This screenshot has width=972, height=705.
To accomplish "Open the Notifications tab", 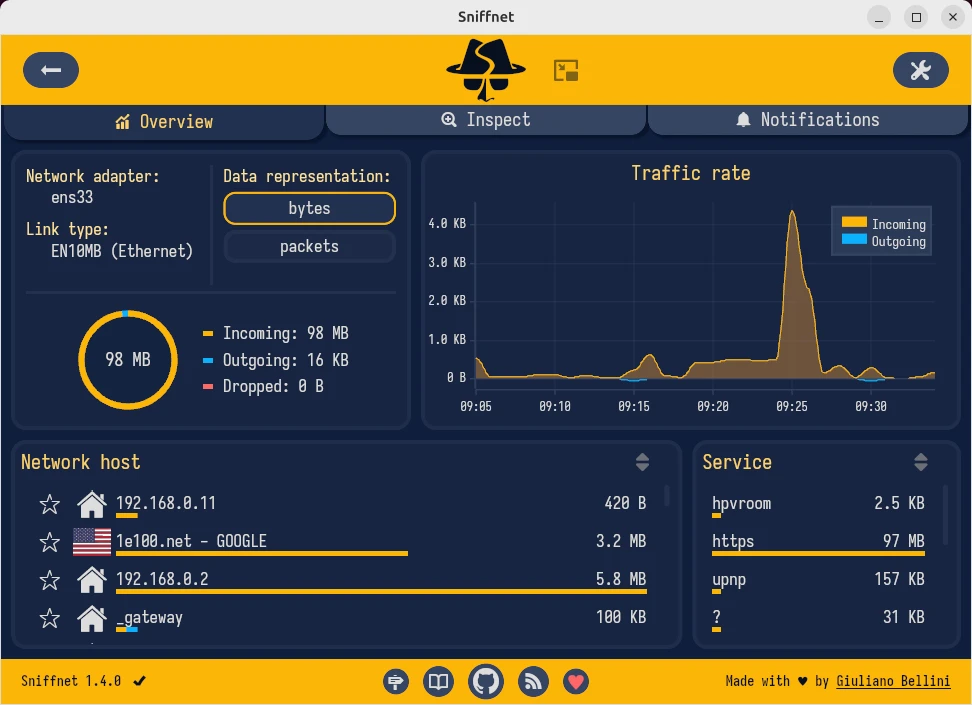I will coord(808,120).
